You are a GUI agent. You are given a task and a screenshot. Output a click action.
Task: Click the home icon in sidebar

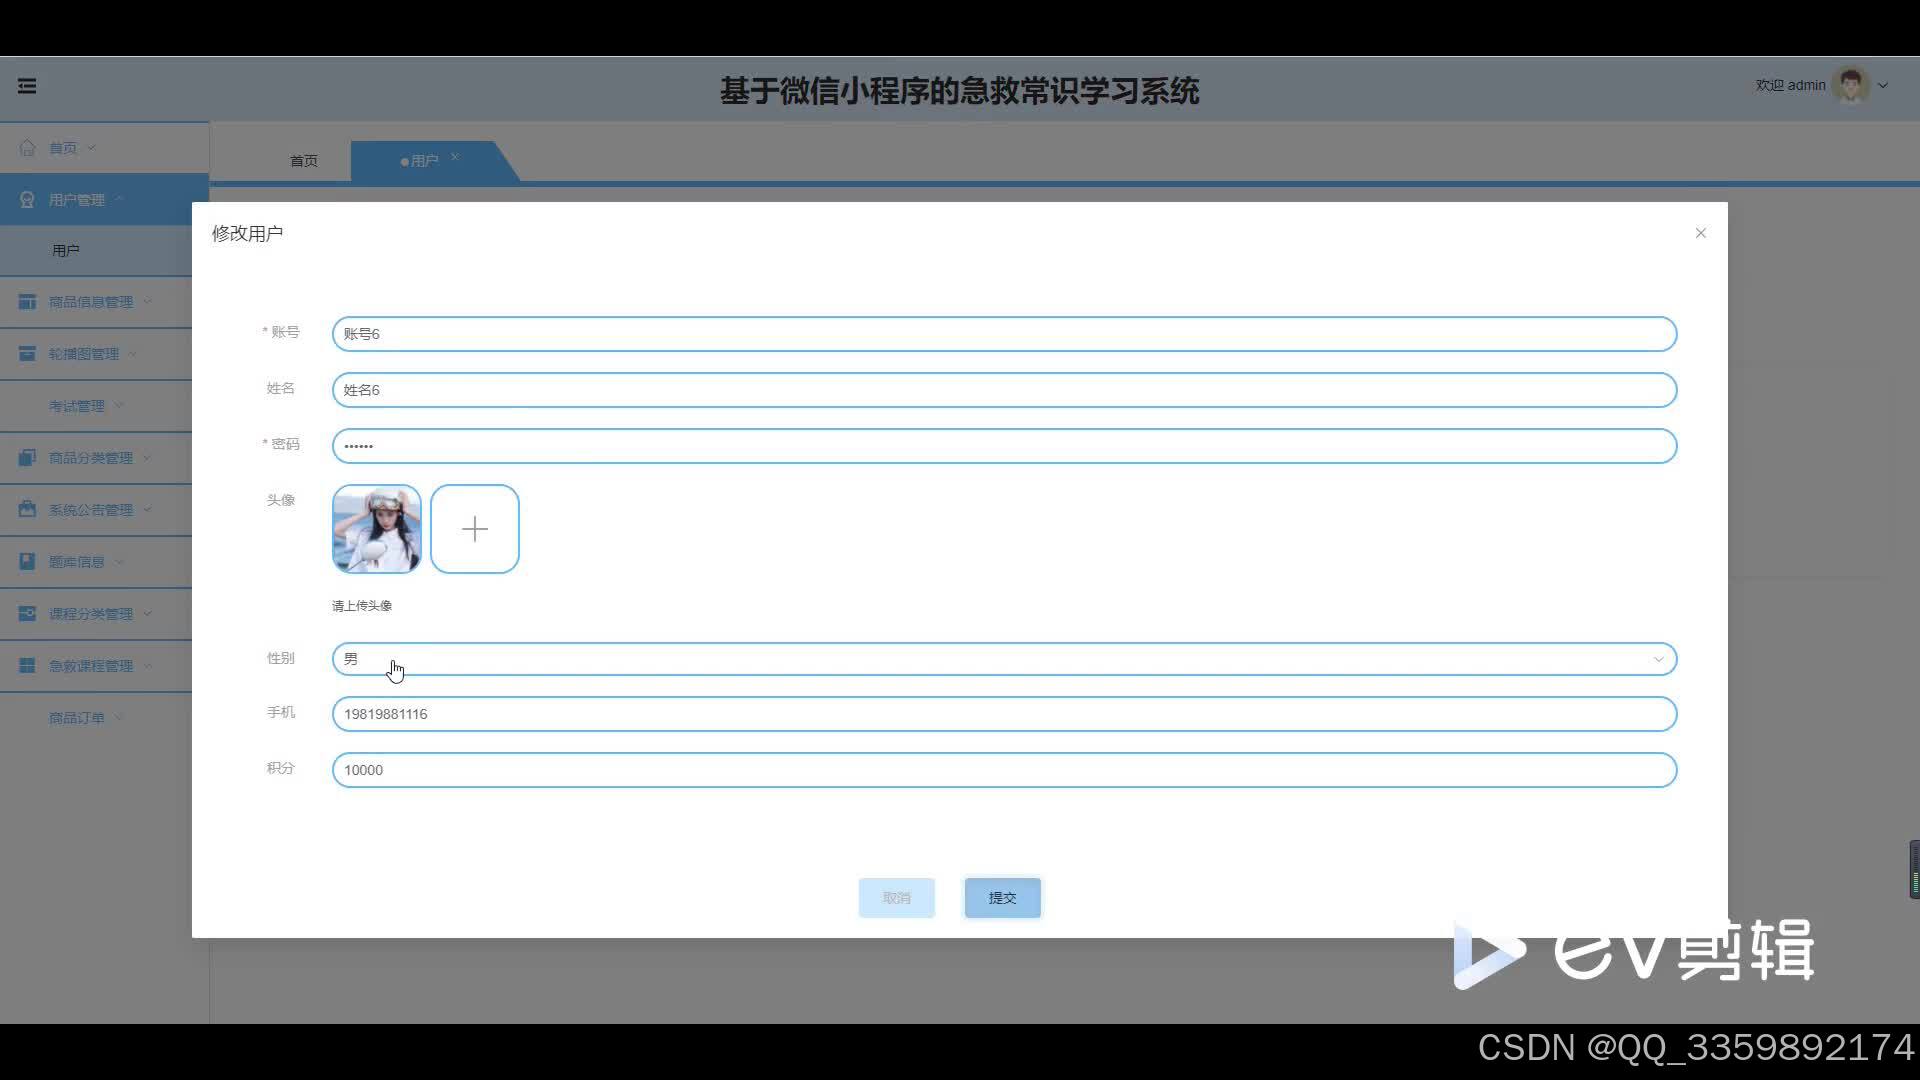coord(27,148)
